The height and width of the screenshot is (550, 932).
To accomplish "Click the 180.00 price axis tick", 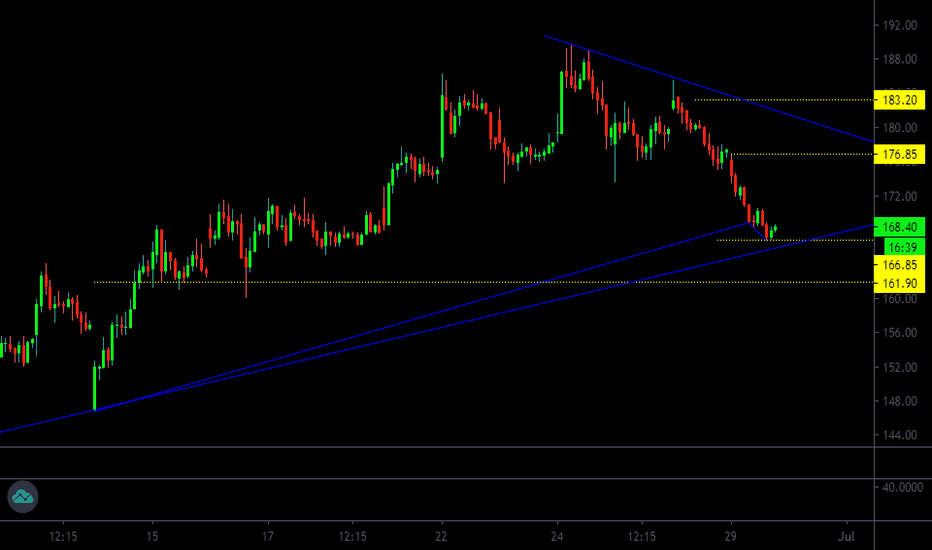I will pyautogui.click(x=900, y=128).
